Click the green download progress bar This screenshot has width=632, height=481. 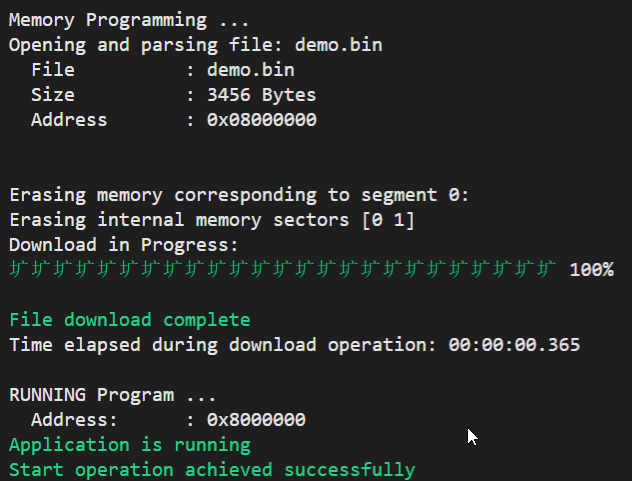point(283,269)
